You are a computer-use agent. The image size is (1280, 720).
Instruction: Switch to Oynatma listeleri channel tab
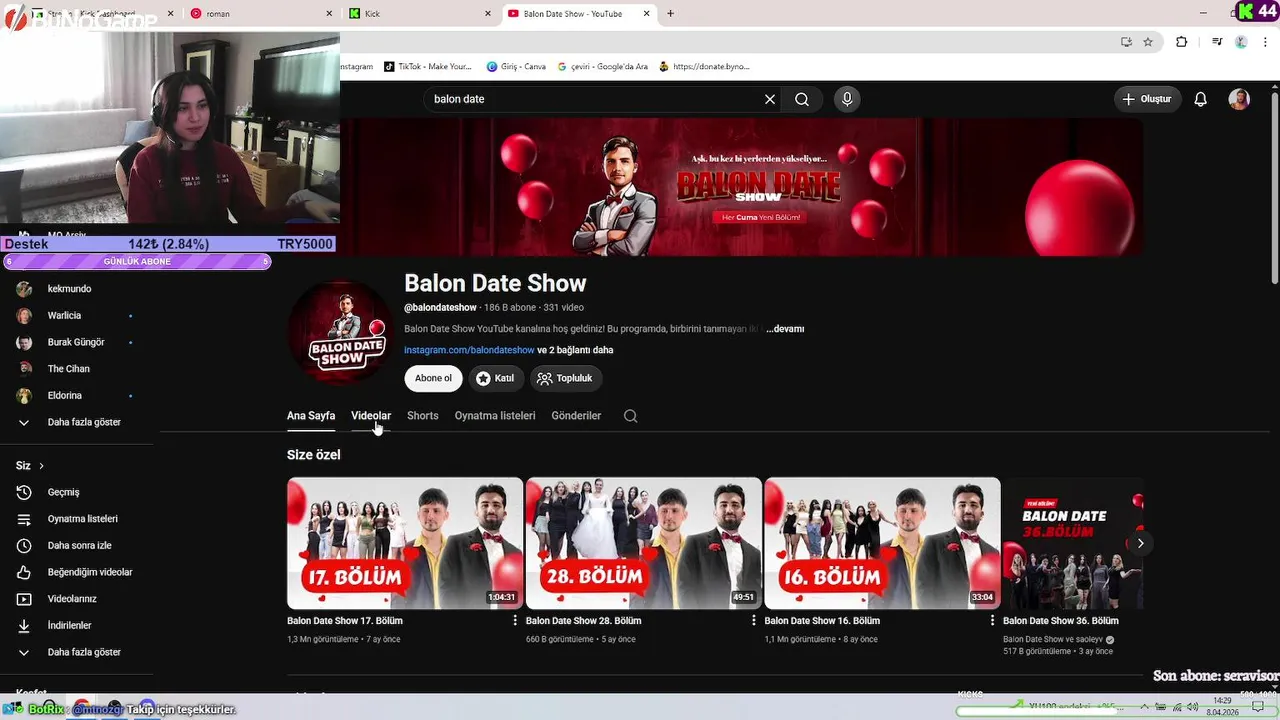click(495, 416)
